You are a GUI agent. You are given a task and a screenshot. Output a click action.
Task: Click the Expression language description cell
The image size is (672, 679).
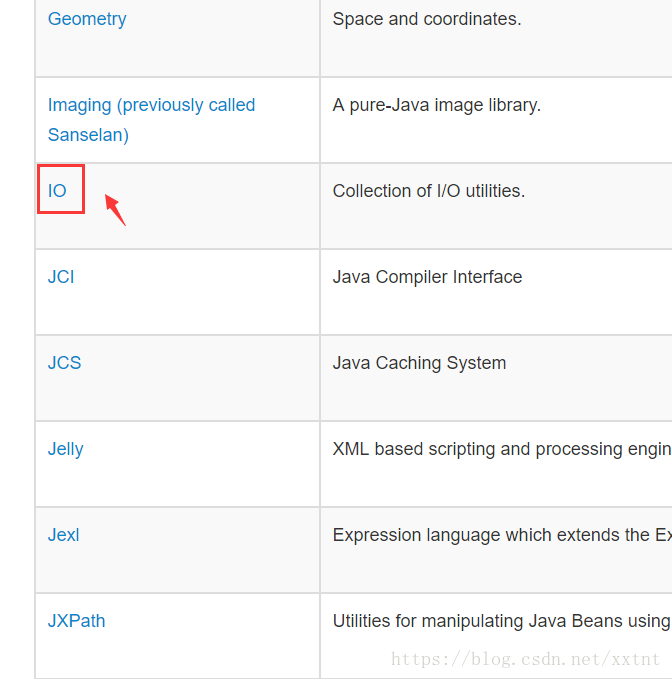pos(496,550)
